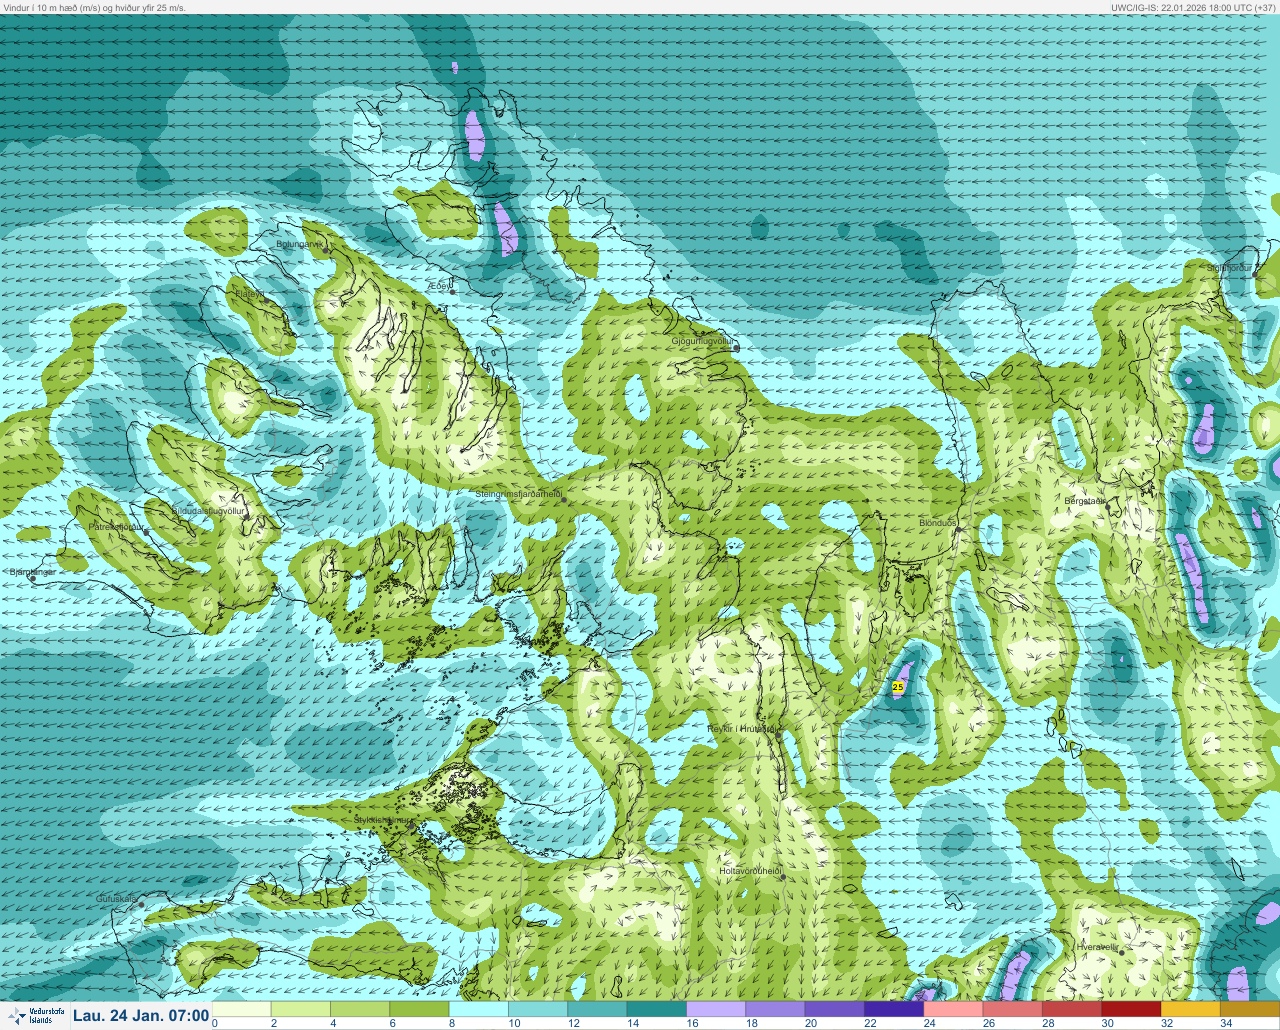Click the Holtavörðuheiði station label
This screenshot has height=1030, width=1280.
pos(750,871)
